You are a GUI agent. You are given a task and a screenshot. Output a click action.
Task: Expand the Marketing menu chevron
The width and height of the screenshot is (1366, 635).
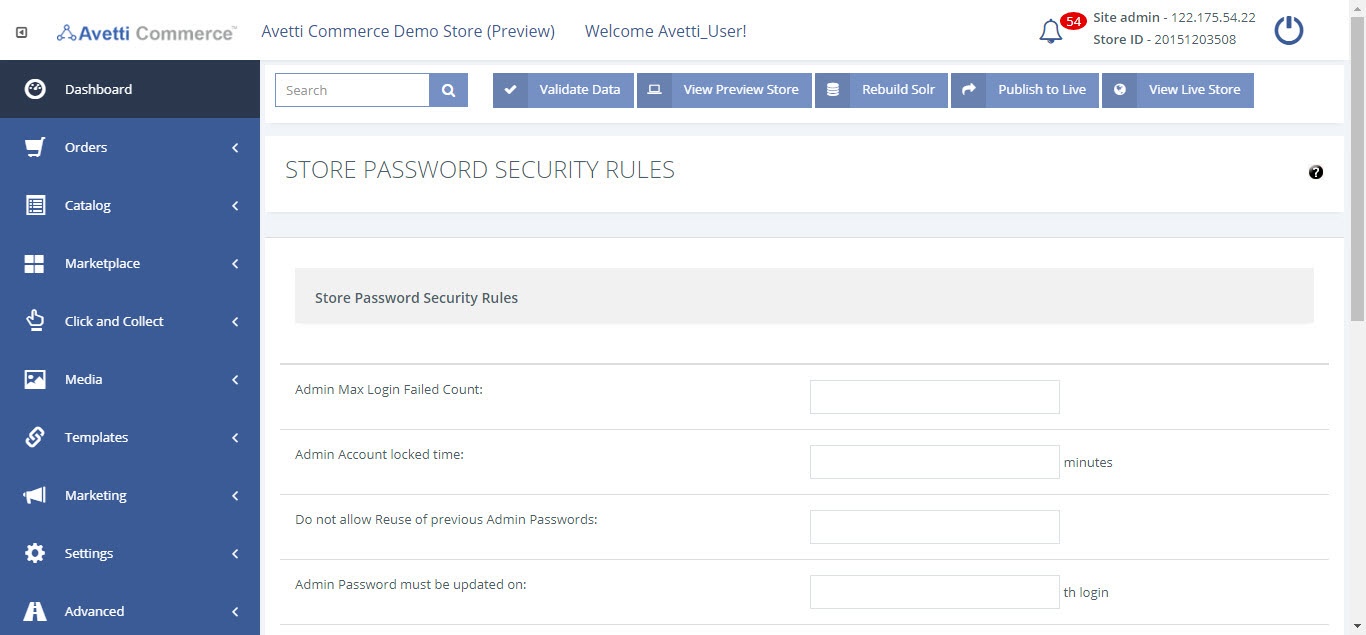click(235, 495)
